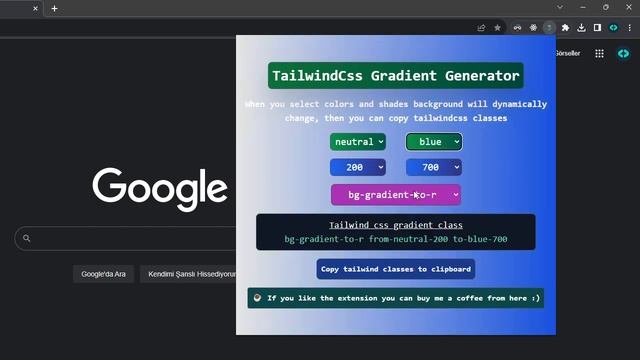Click the Google'da Ara button
Viewport: 640px width, 360px height.
click(x=103, y=274)
